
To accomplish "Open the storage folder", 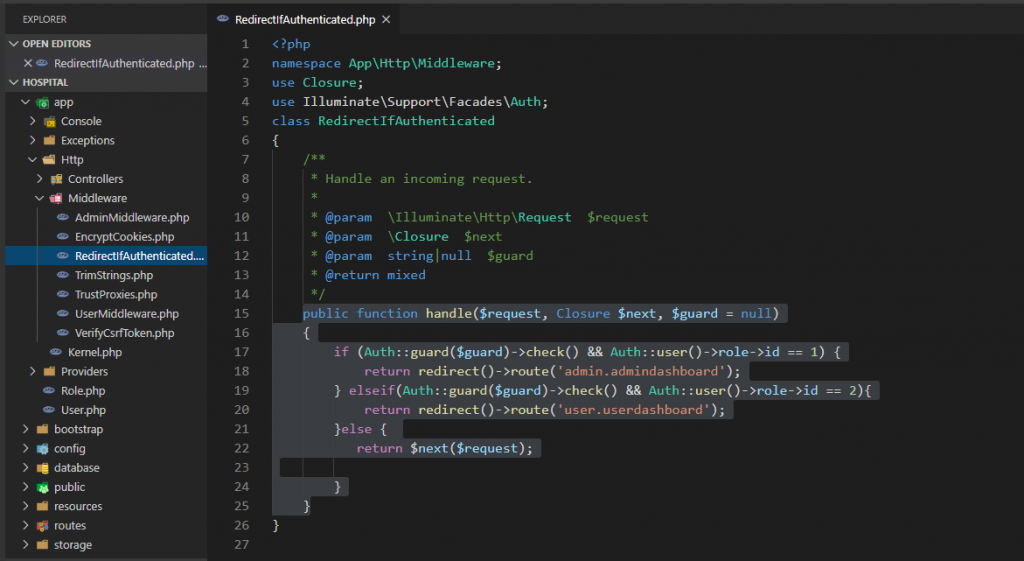I will (72, 545).
